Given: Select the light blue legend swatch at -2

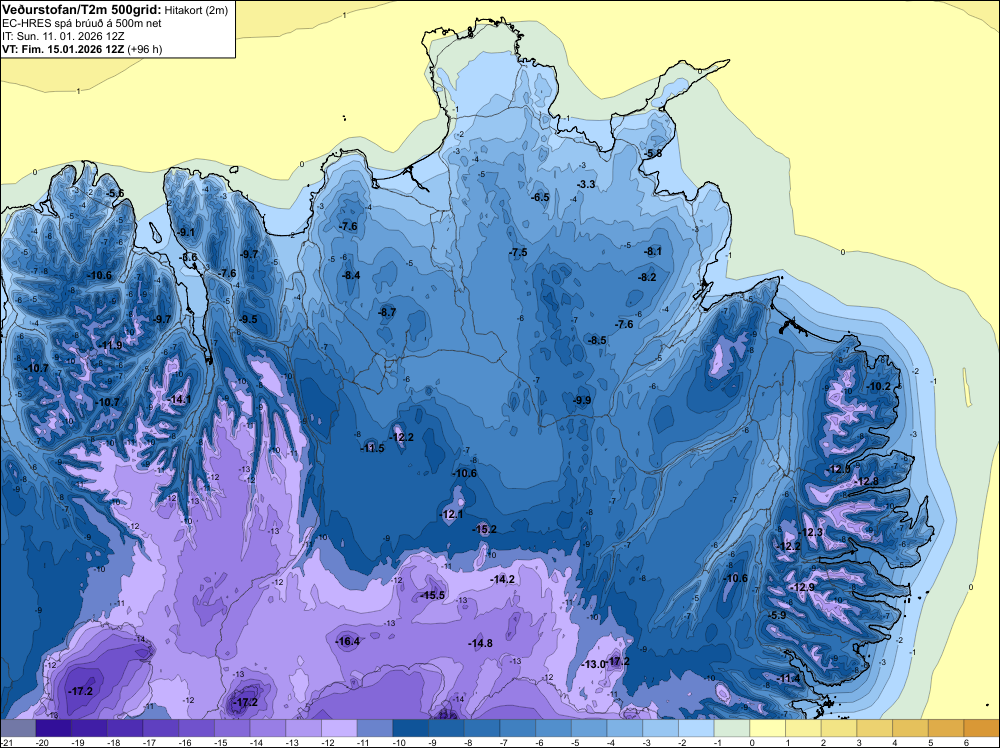Looking at the screenshot, I should [696, 728].
